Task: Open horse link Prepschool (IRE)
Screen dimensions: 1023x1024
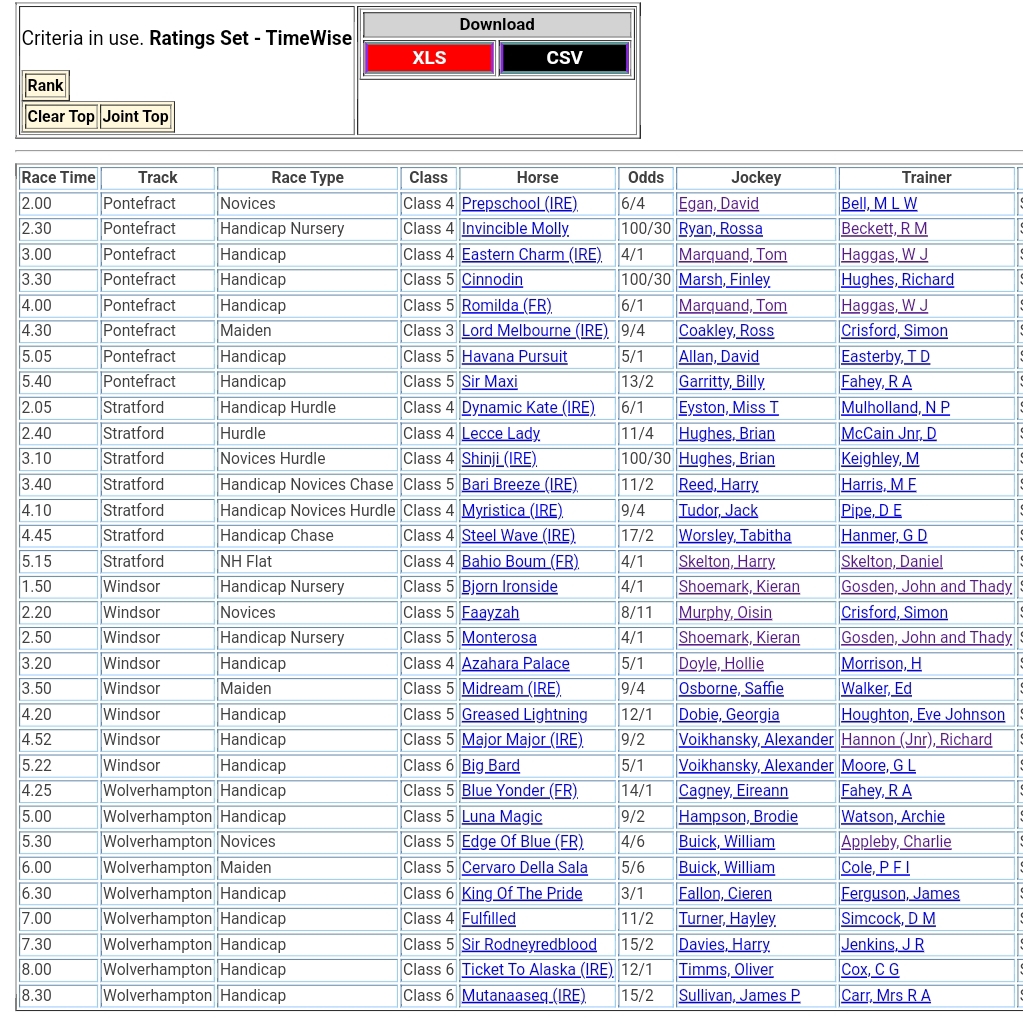Action: click(519, 204)
